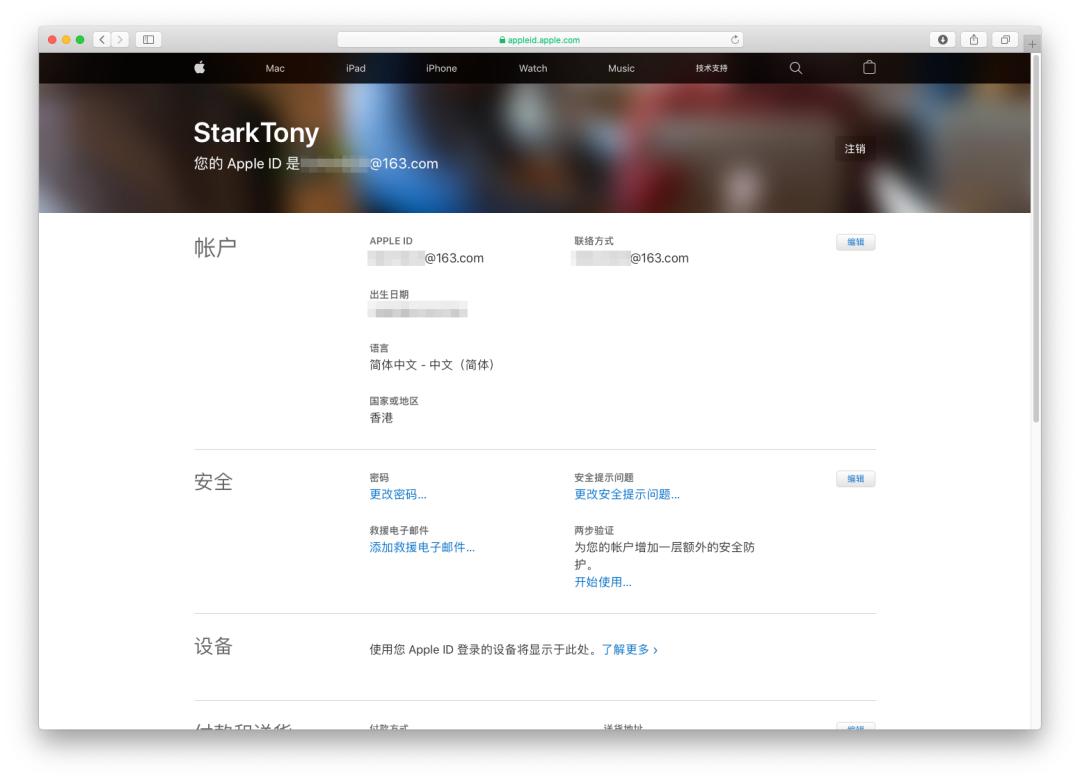
Task: Select the iPhone navigation item
Action: tap(439, 68)
